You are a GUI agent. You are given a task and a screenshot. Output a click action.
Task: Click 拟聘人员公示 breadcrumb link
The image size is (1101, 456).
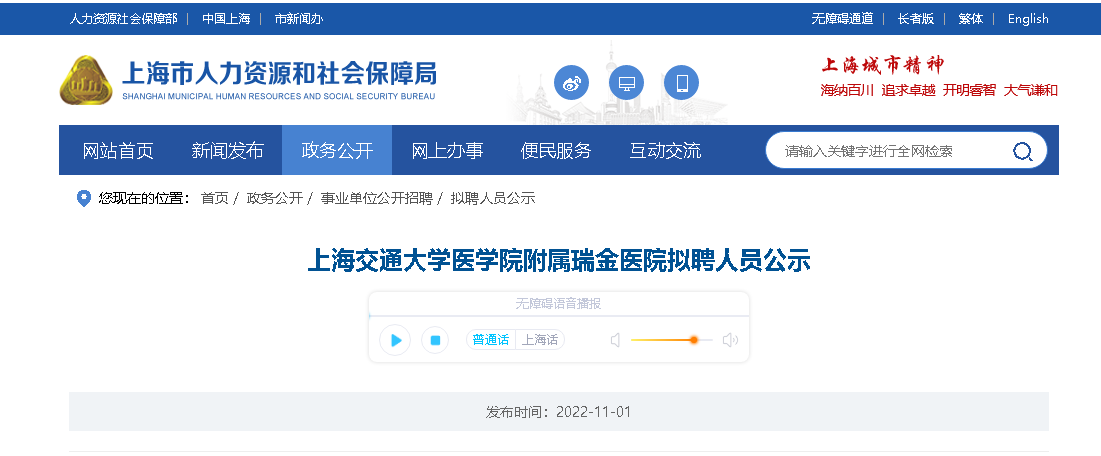pyautogui.click(x=493, y=198)
